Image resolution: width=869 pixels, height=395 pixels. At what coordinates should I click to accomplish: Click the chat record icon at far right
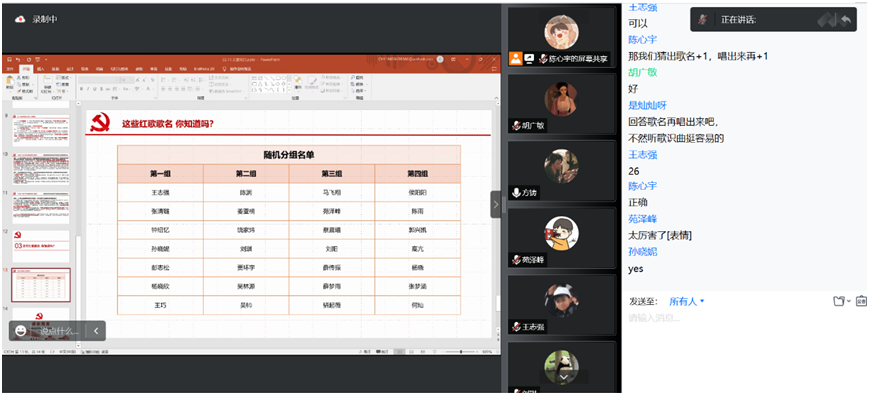(x=861, y=301)
